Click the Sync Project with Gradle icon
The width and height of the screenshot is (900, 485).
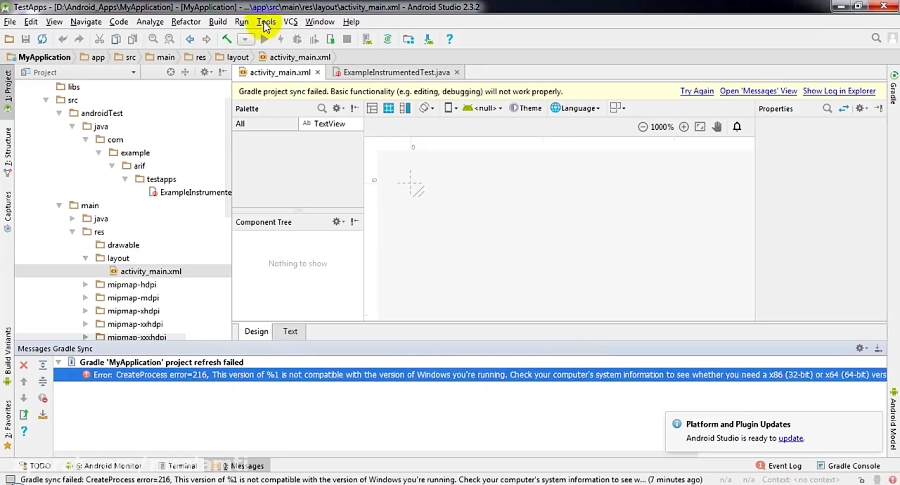coord(387,39)
